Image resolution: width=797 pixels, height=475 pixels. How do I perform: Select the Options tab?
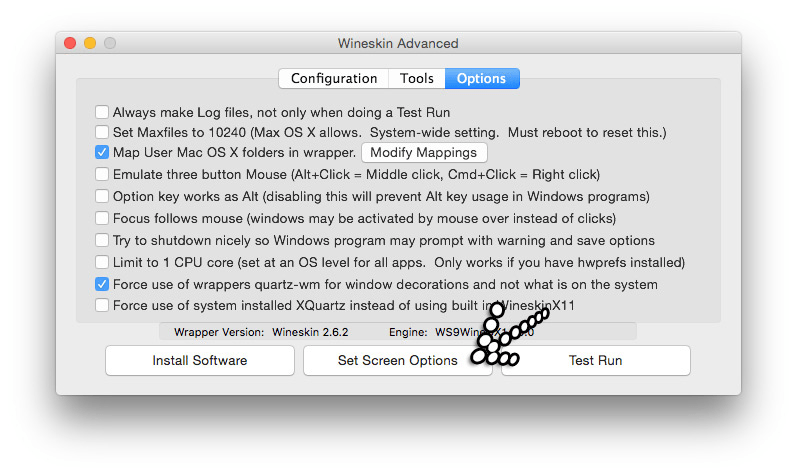pos(482,78)
